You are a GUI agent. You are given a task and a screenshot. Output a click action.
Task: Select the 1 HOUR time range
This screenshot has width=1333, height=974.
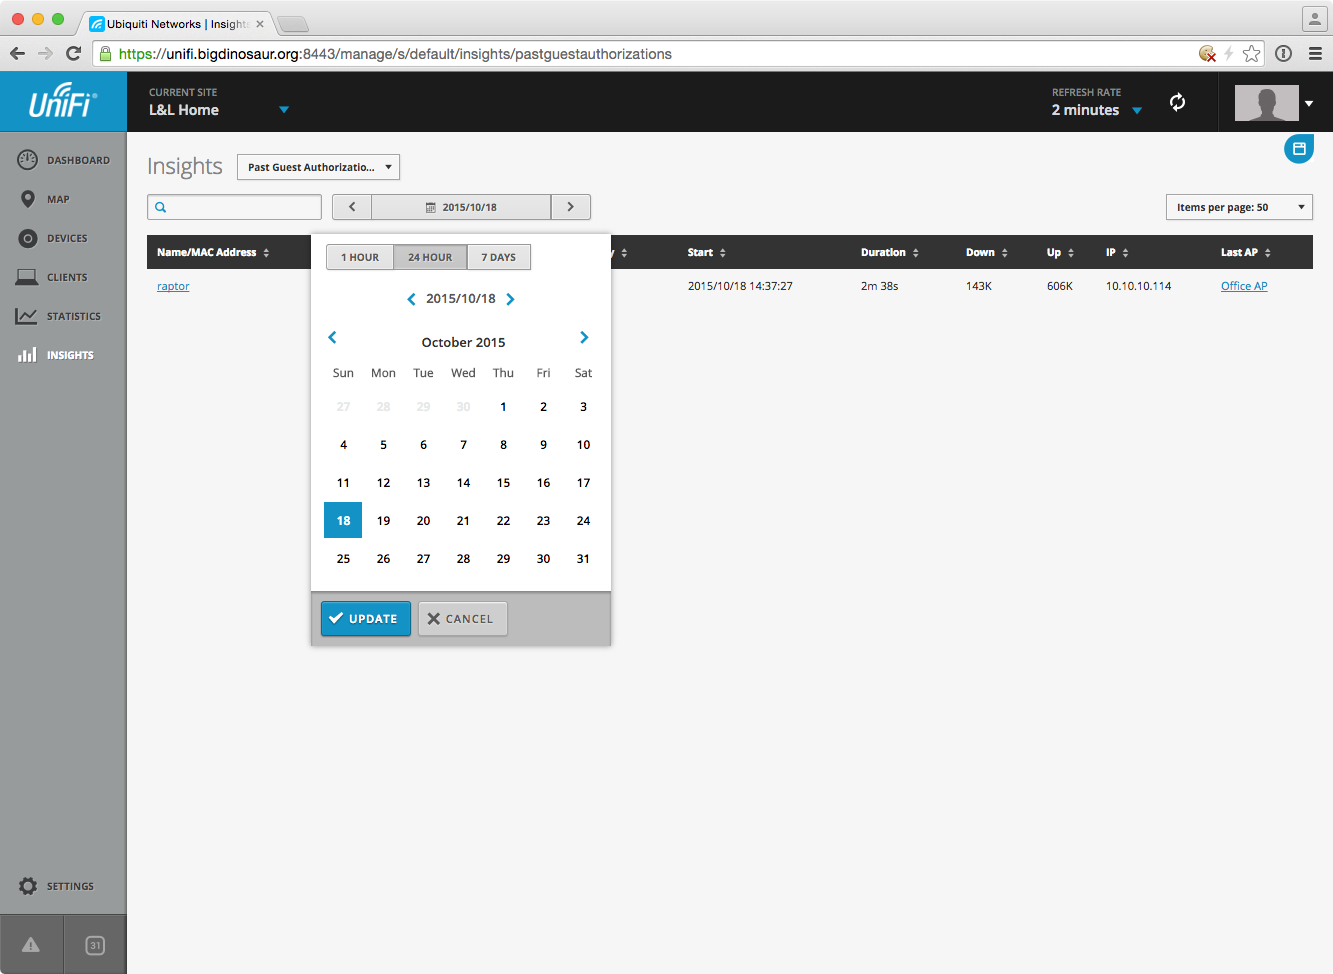(x=360, y=257)
